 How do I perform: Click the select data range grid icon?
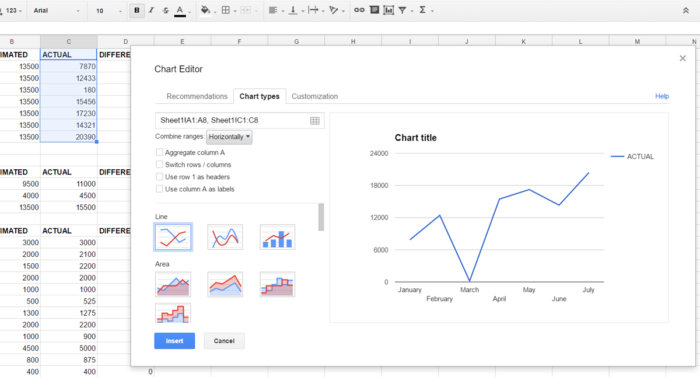click(315, 121)
